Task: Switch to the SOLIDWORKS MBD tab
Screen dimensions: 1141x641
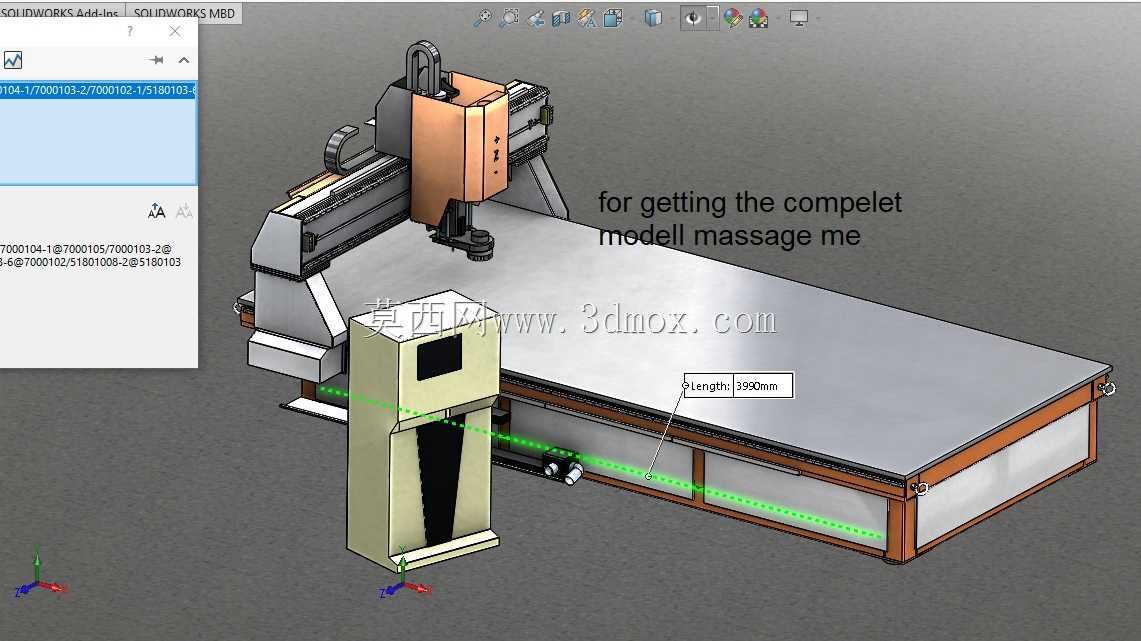Action: coord(184,13)
